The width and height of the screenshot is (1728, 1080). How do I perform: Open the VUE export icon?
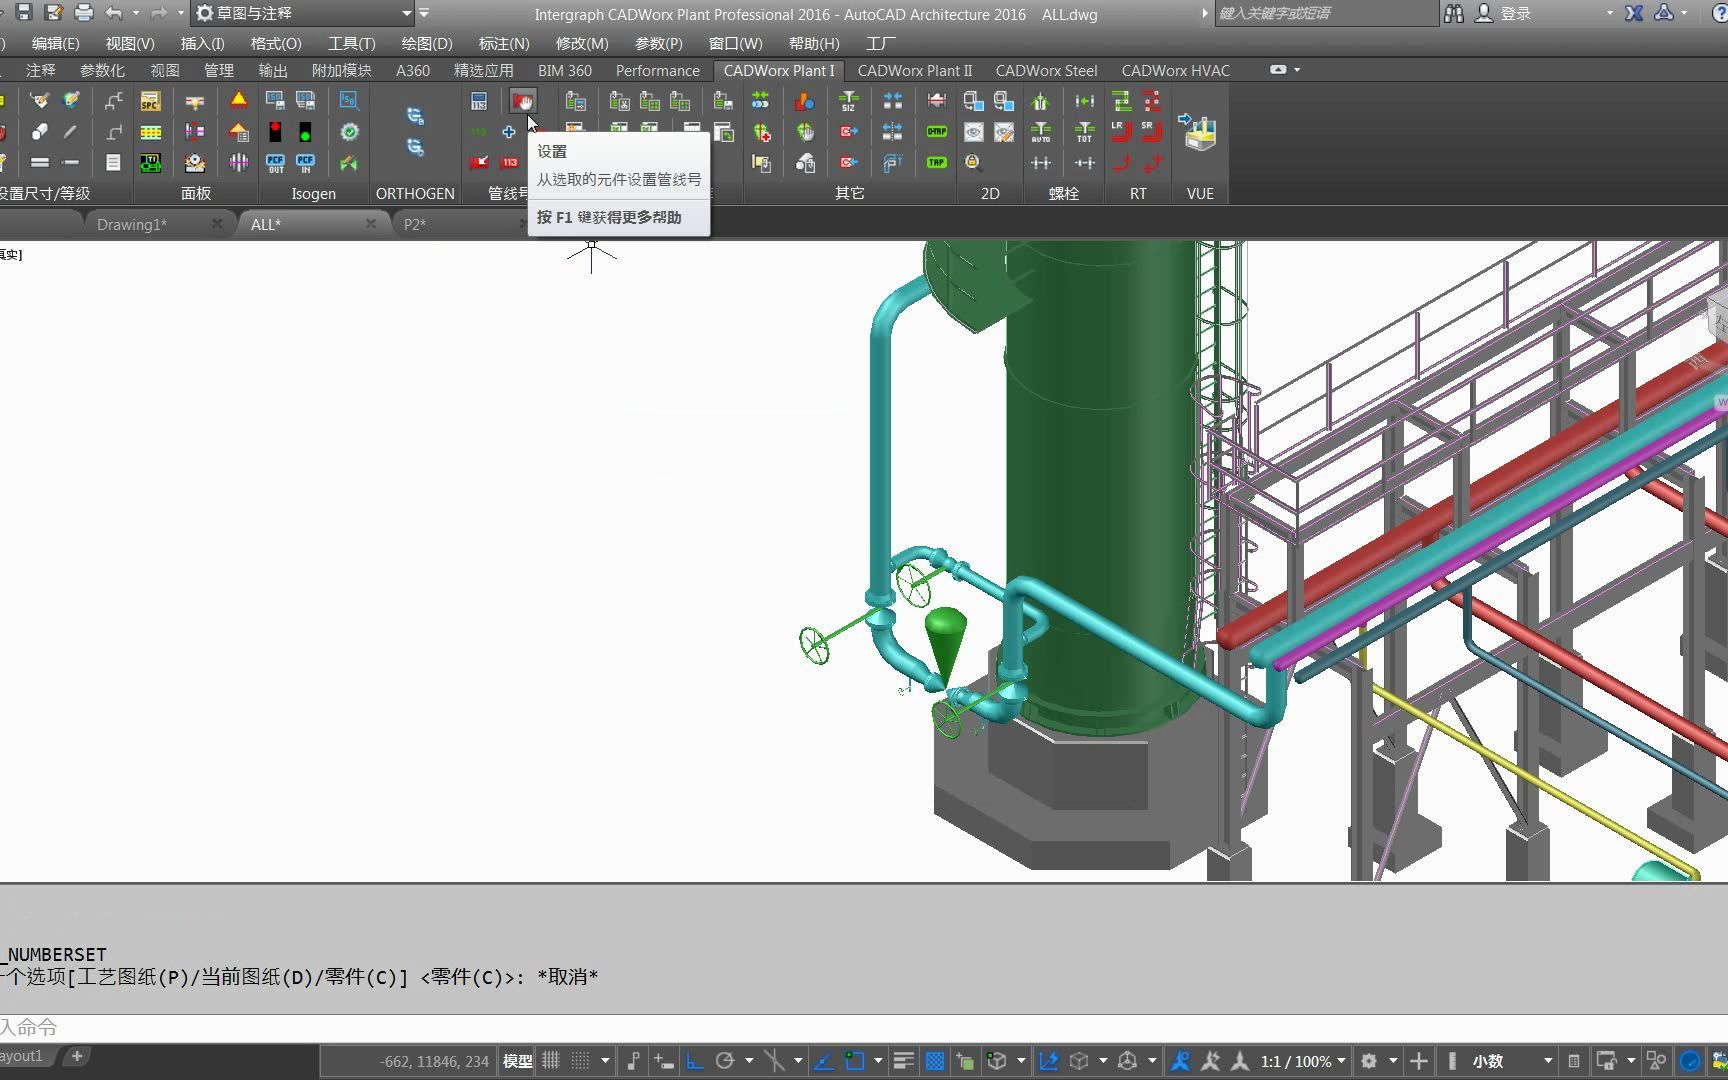1199,132
